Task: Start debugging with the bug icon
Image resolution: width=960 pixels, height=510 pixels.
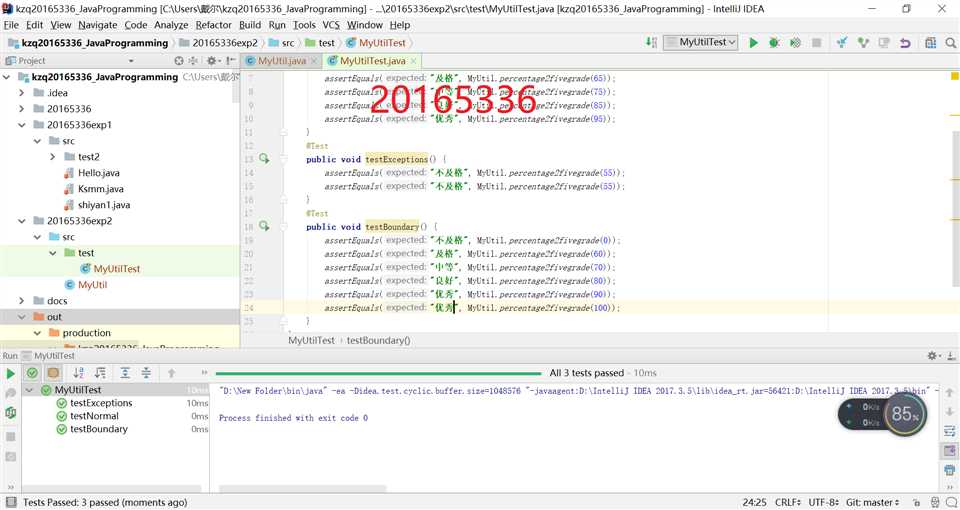Action: pyautogui.click(x=774, y=43)
